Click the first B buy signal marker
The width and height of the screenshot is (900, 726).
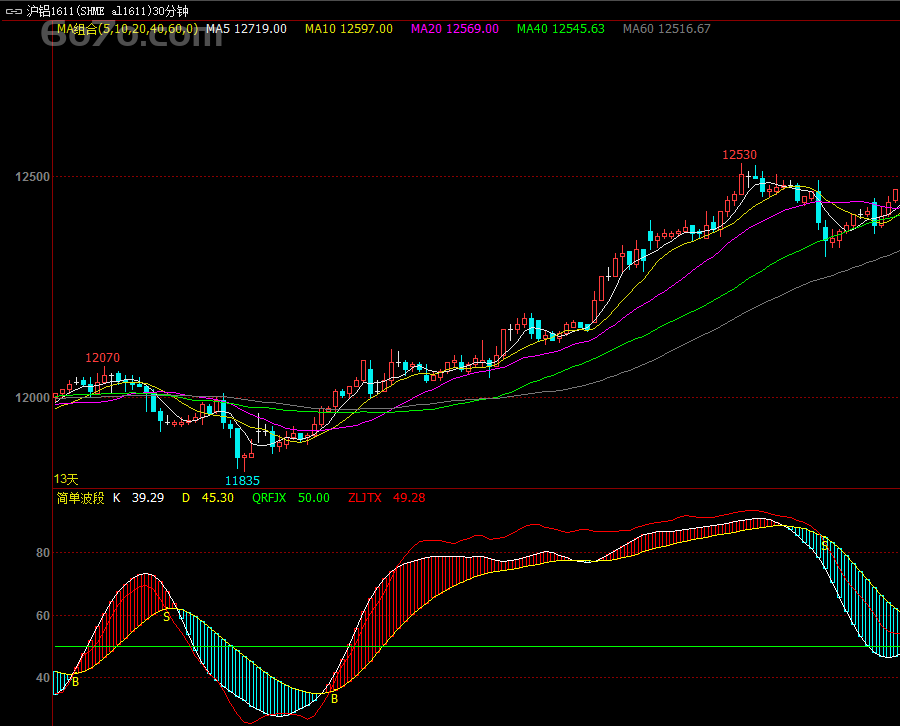coord(75,682)
